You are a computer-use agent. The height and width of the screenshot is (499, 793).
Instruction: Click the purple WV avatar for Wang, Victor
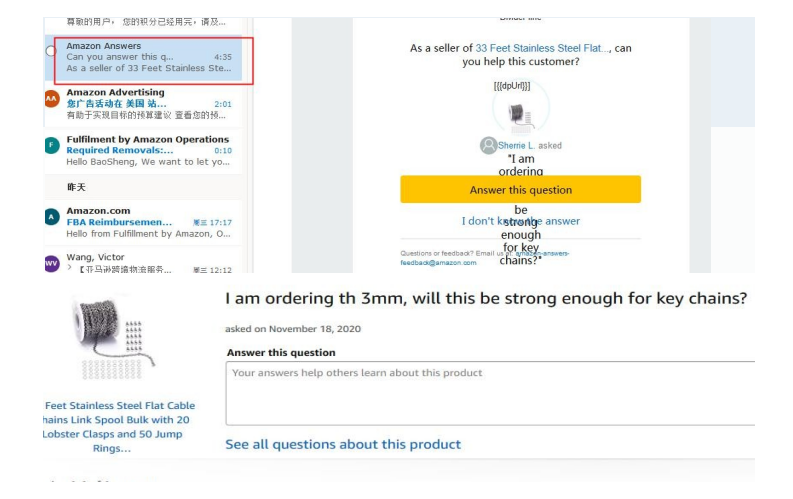52,263
